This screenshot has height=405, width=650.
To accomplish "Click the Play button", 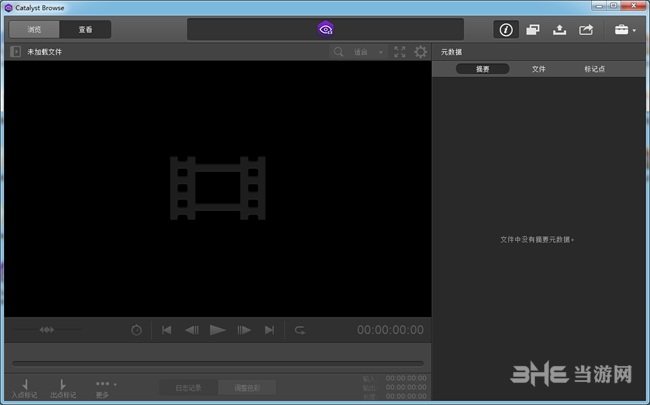I will (x=218, y=330).
